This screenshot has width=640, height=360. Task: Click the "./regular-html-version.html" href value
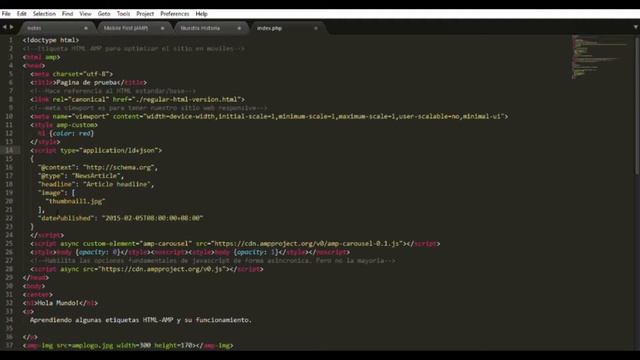pos(188,100)
